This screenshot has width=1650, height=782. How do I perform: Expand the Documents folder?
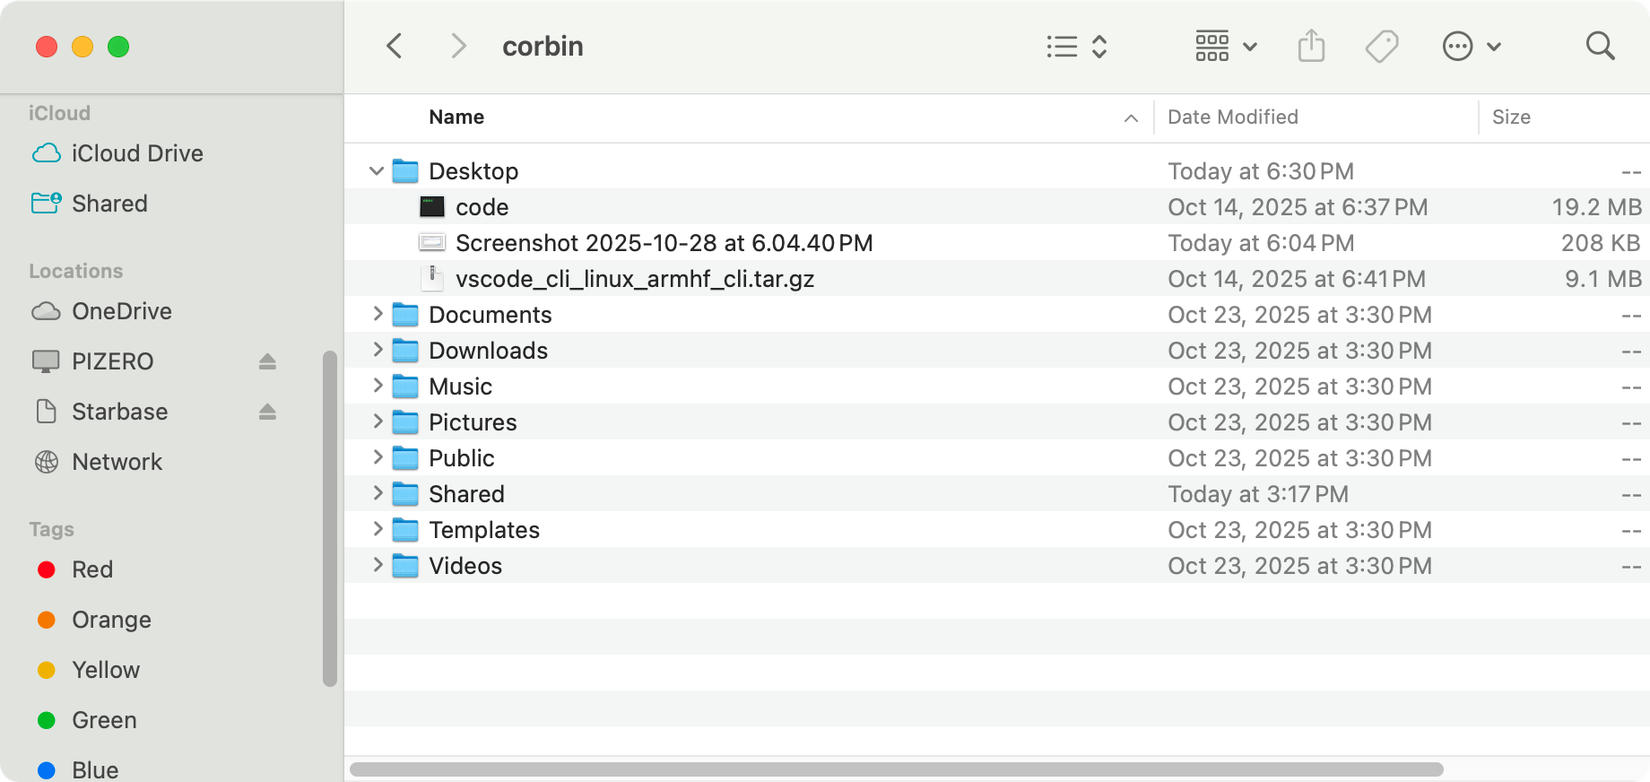coord(377,314)
